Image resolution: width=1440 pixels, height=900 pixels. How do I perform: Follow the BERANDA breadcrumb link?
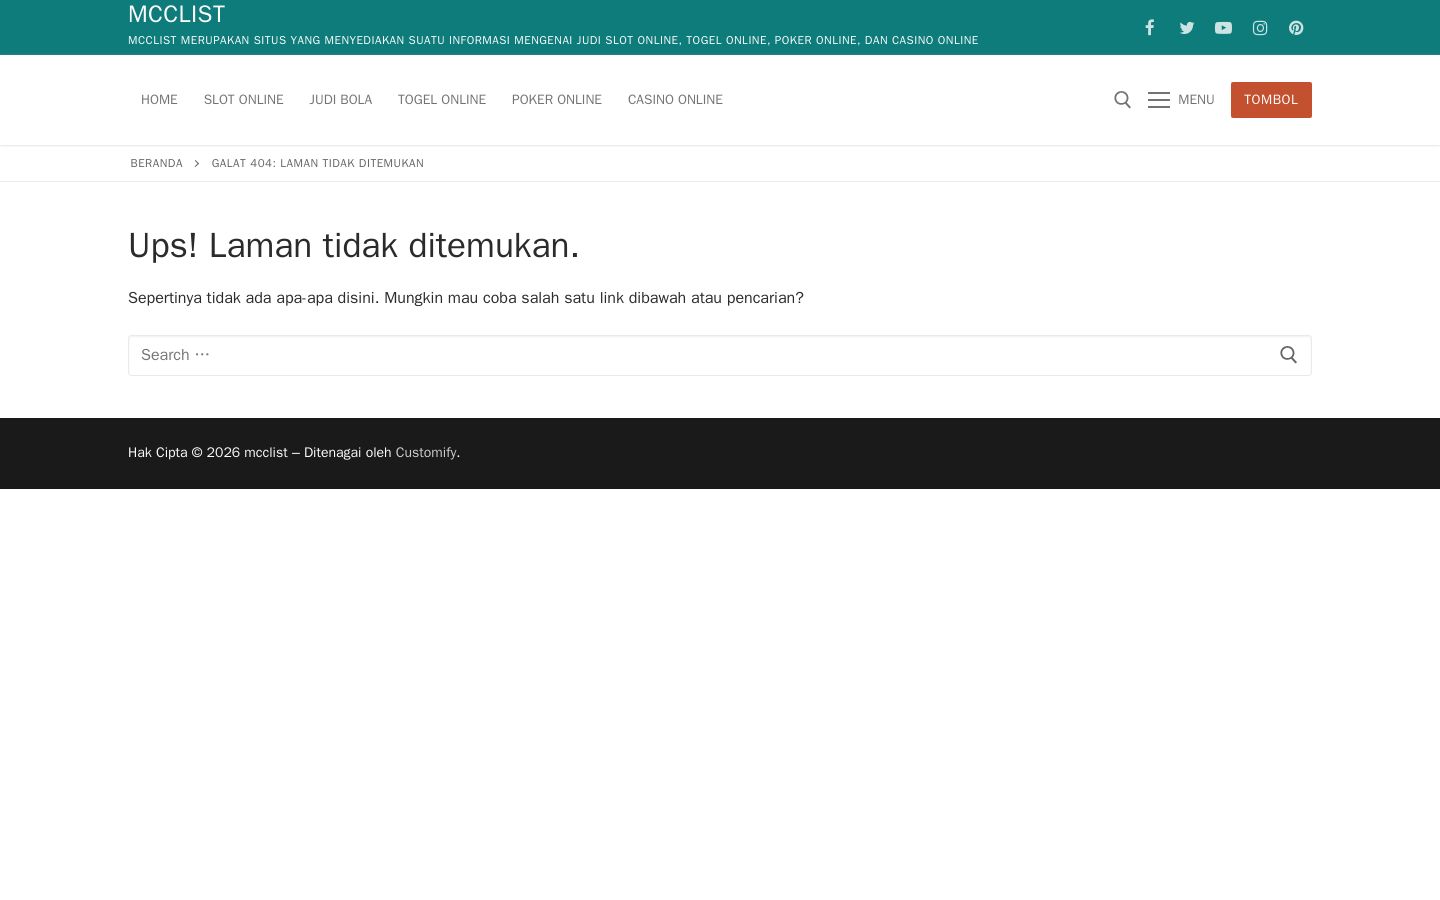coord(156,163)
